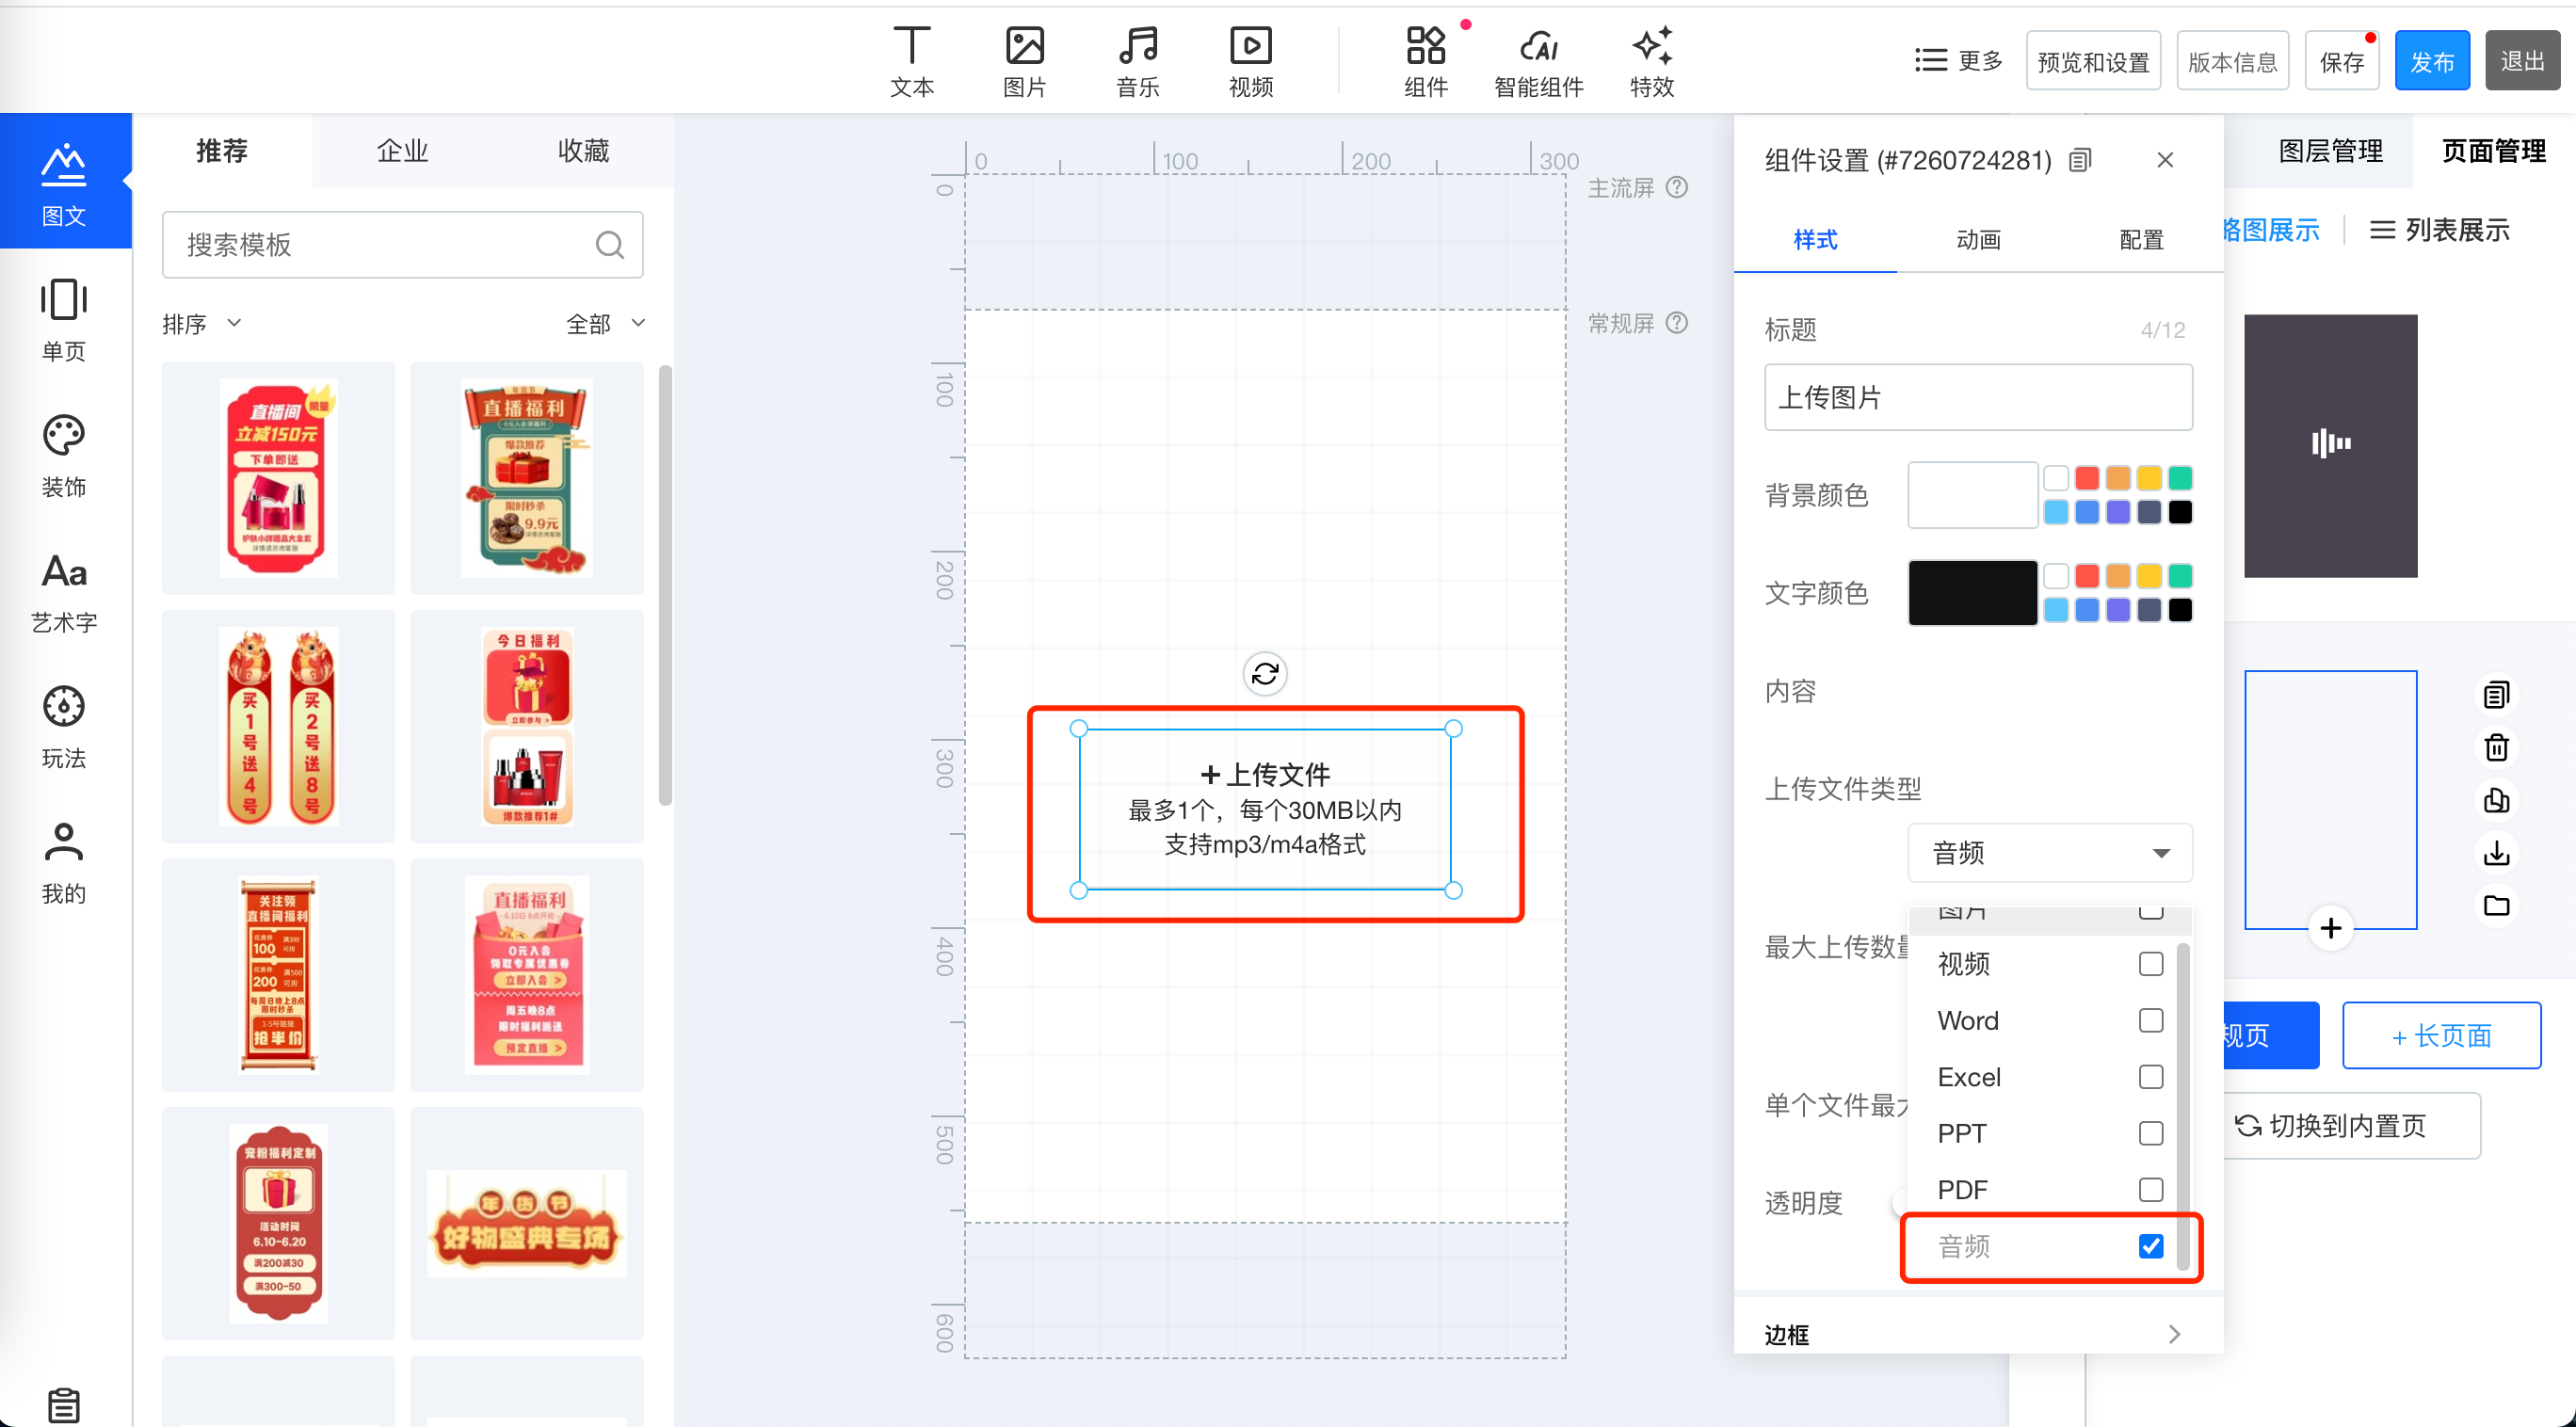Open the 装饰 decoration sidebar panel
This screenshot has height=1427, width=2576.
coord(64,456)
